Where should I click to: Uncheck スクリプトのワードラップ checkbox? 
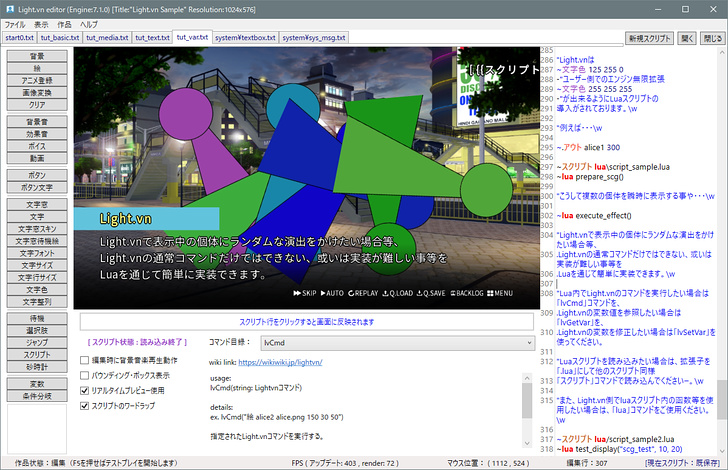[84, 406]
